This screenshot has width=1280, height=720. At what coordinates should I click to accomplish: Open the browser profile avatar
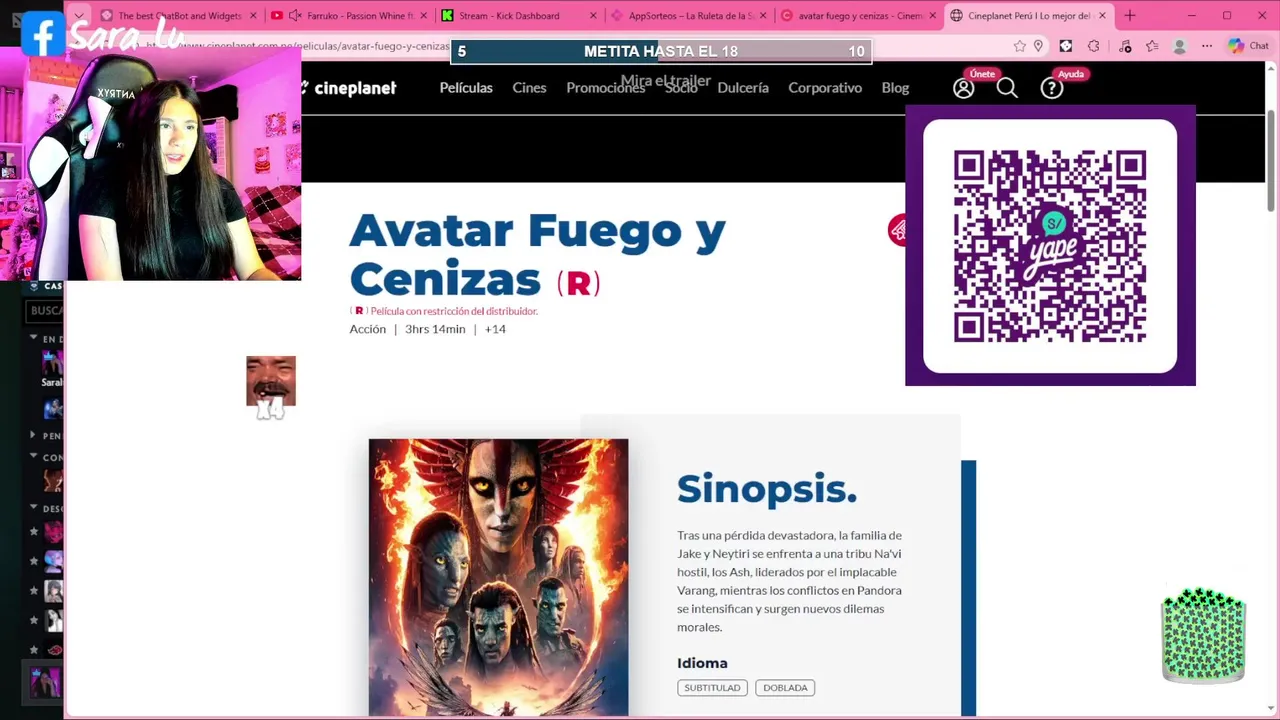[1179, 46]
